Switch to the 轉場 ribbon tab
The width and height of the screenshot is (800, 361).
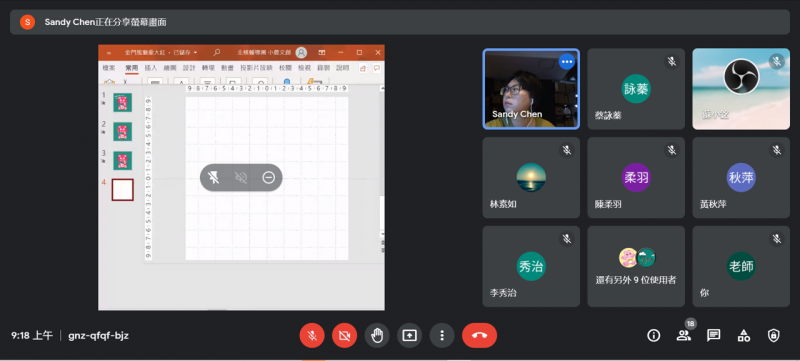208,67
